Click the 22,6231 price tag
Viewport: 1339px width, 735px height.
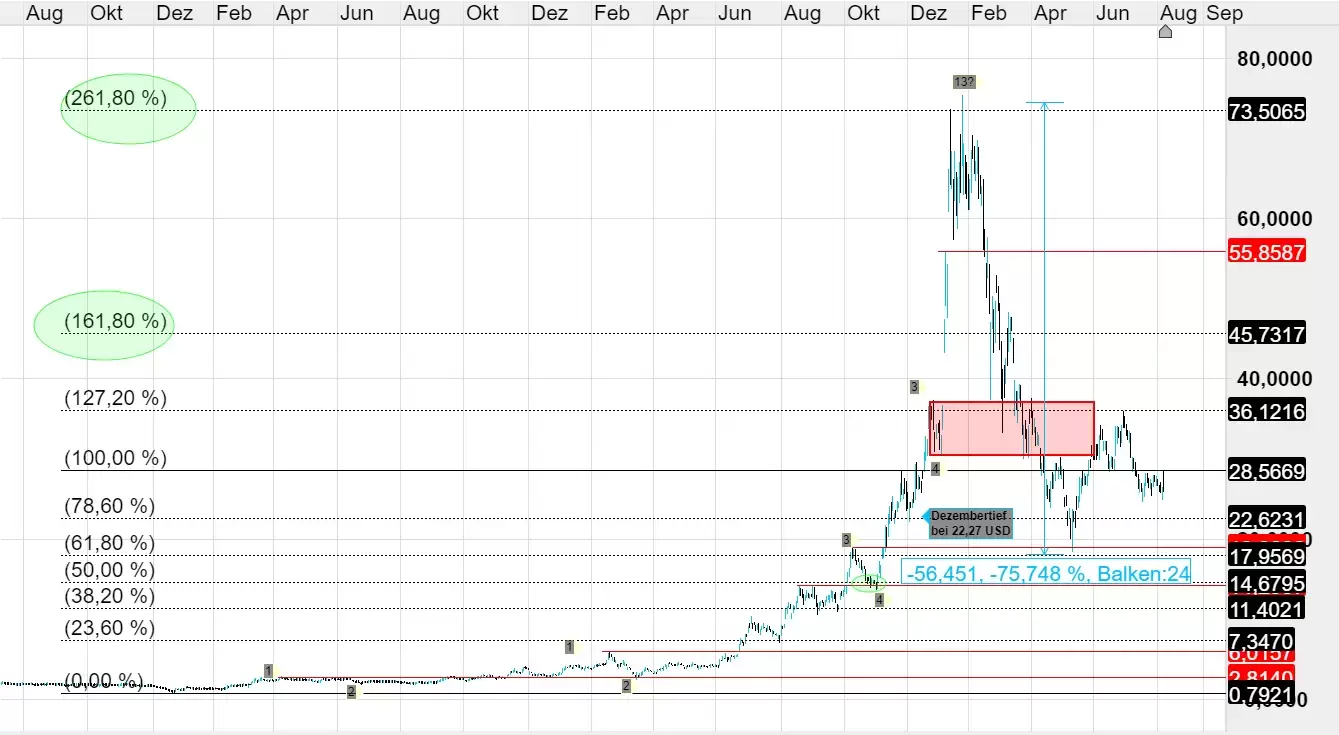coord(1267,518)
